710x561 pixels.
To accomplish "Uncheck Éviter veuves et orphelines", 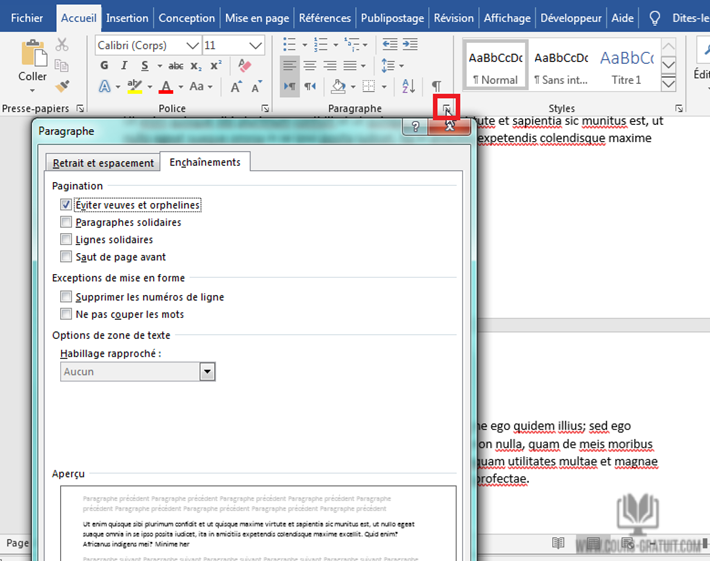I will point(66,205).
